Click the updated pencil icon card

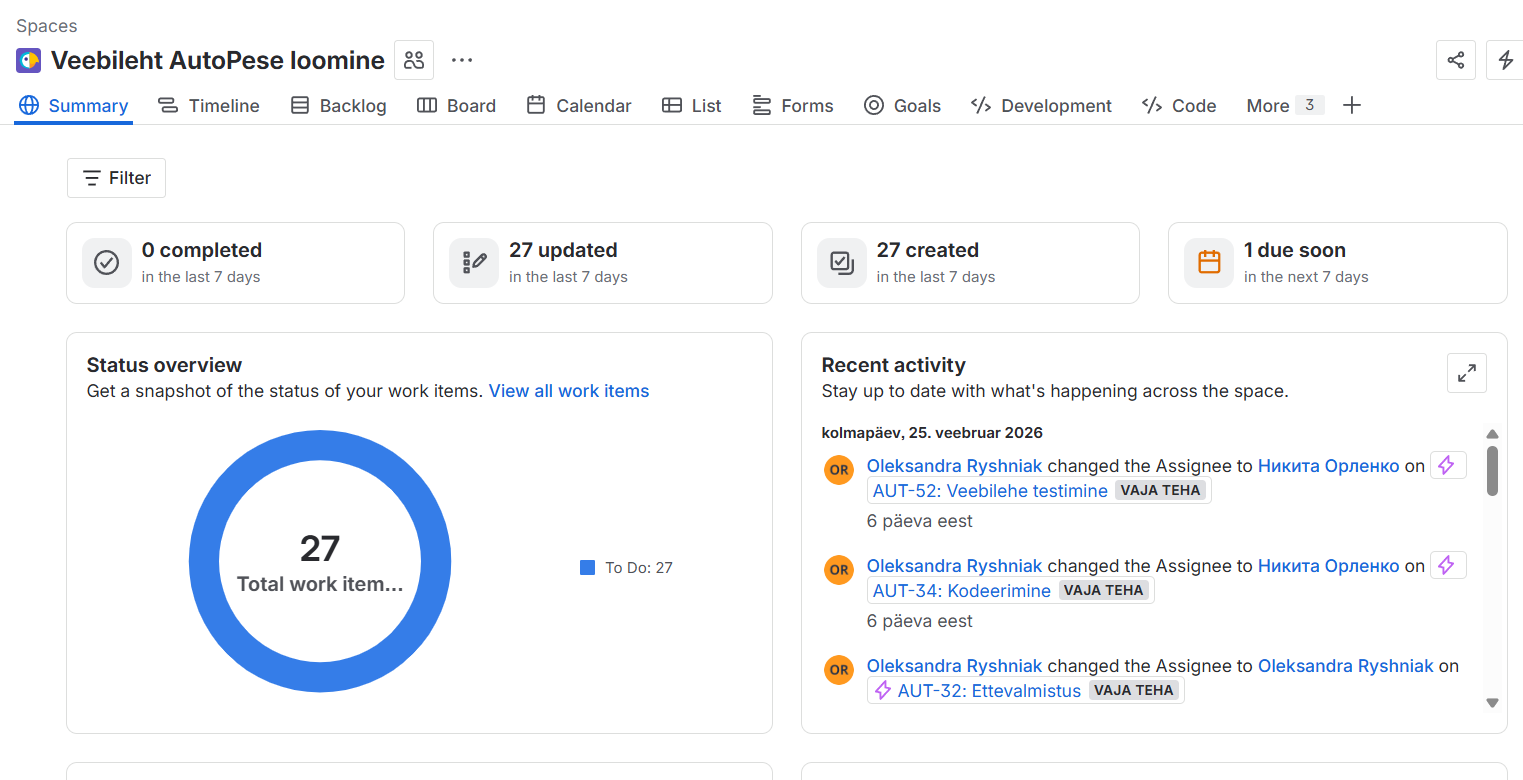[x=474, y=263]
